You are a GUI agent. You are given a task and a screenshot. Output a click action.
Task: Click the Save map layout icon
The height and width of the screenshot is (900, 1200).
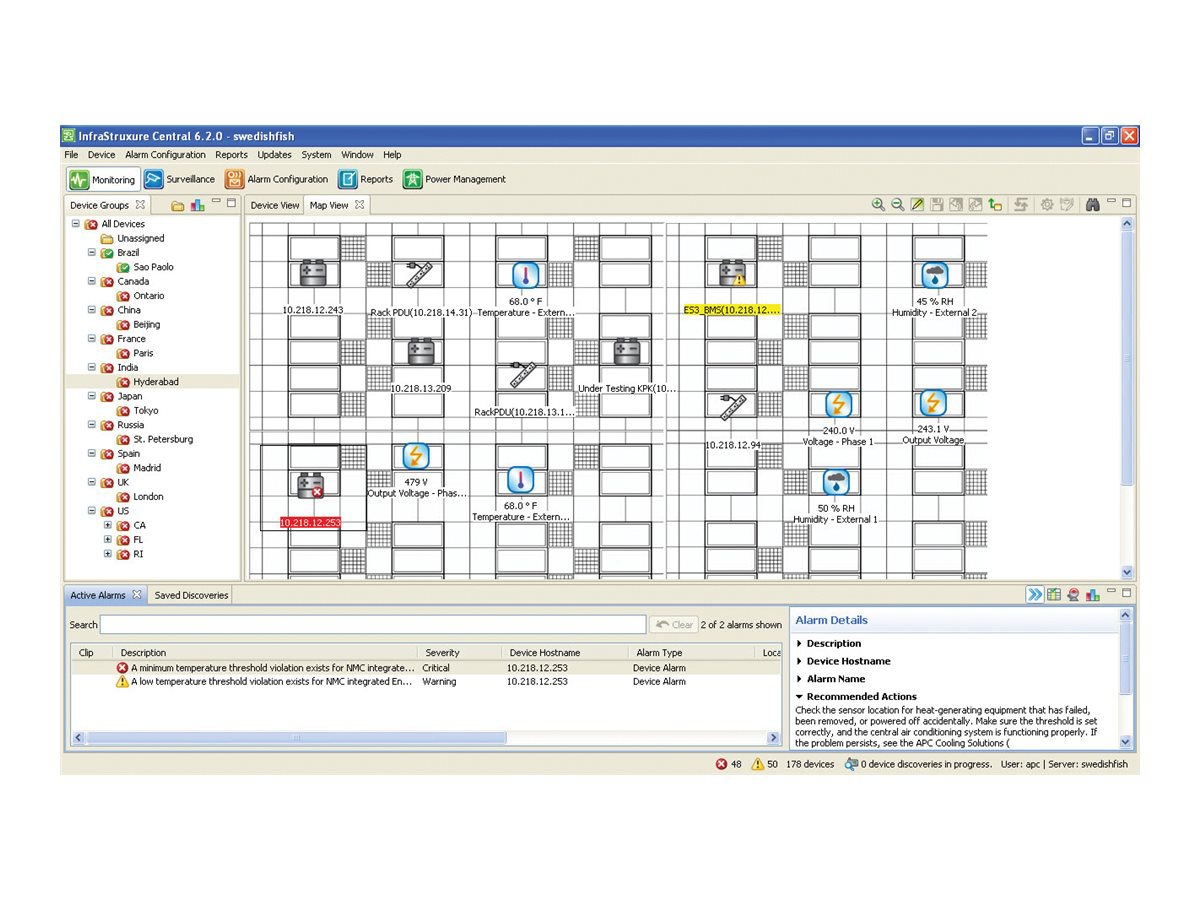(936, 204)
